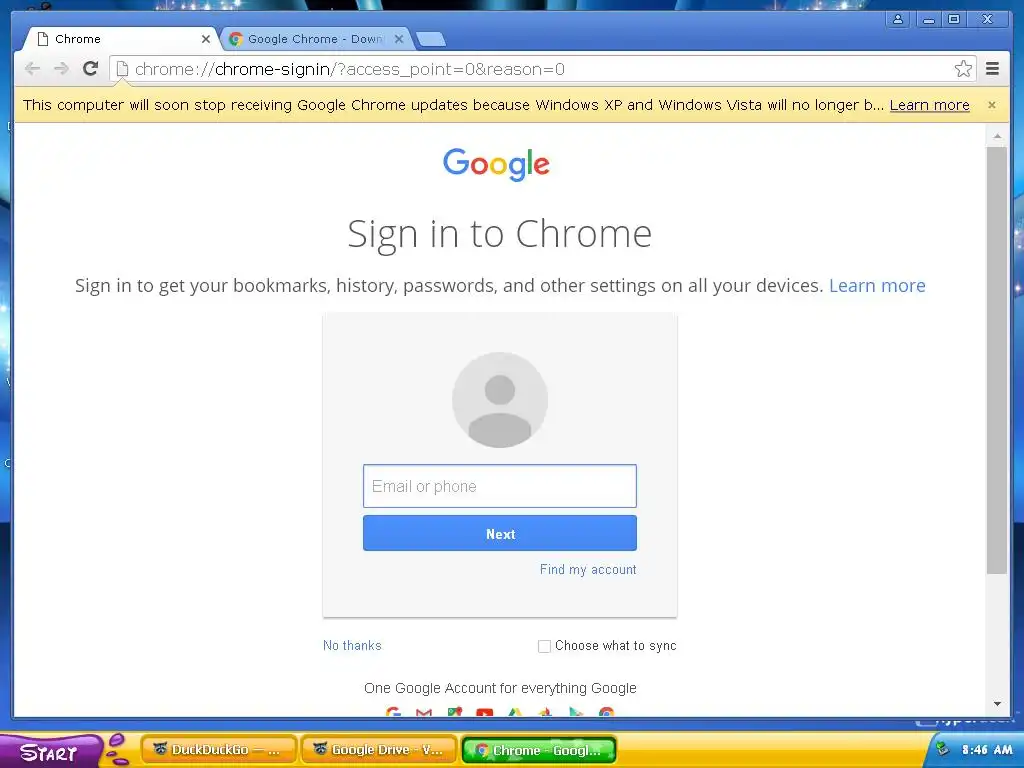Click the 8:46 AM clock
Screen dimensions: 1024x768
tap(987, 750)
